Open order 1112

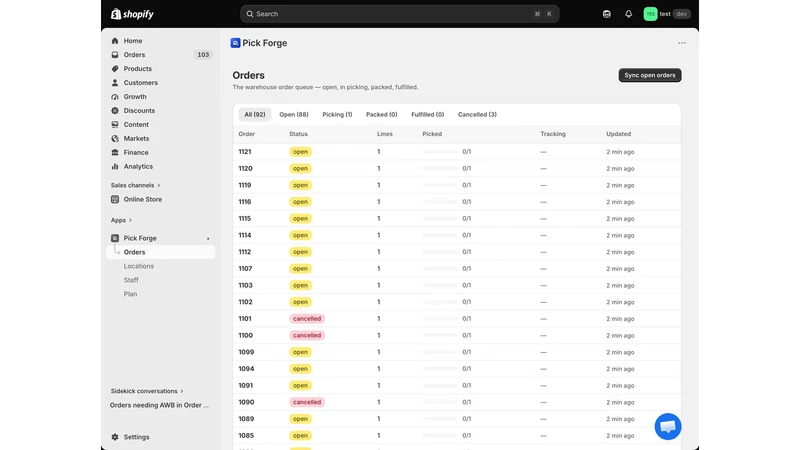(457, 252)
